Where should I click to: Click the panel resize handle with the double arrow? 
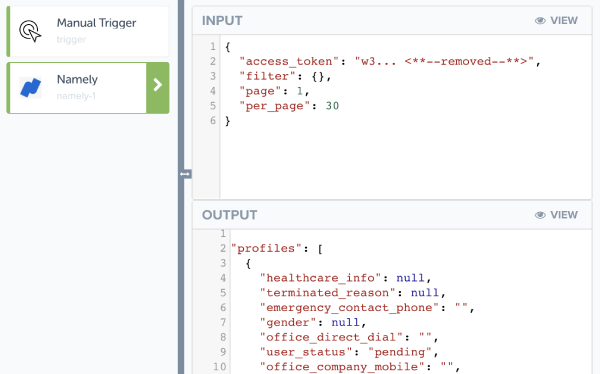(x=185, y=174)
